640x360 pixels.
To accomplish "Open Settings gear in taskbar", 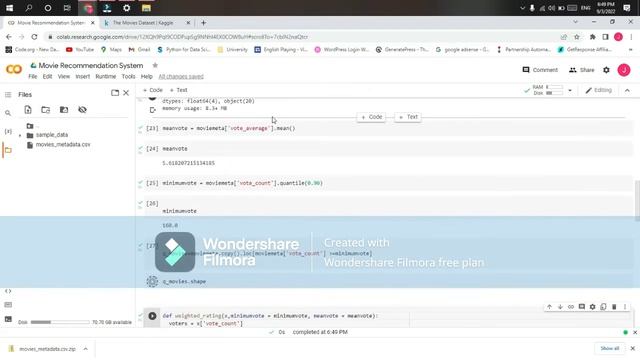I will coord(127,8).
